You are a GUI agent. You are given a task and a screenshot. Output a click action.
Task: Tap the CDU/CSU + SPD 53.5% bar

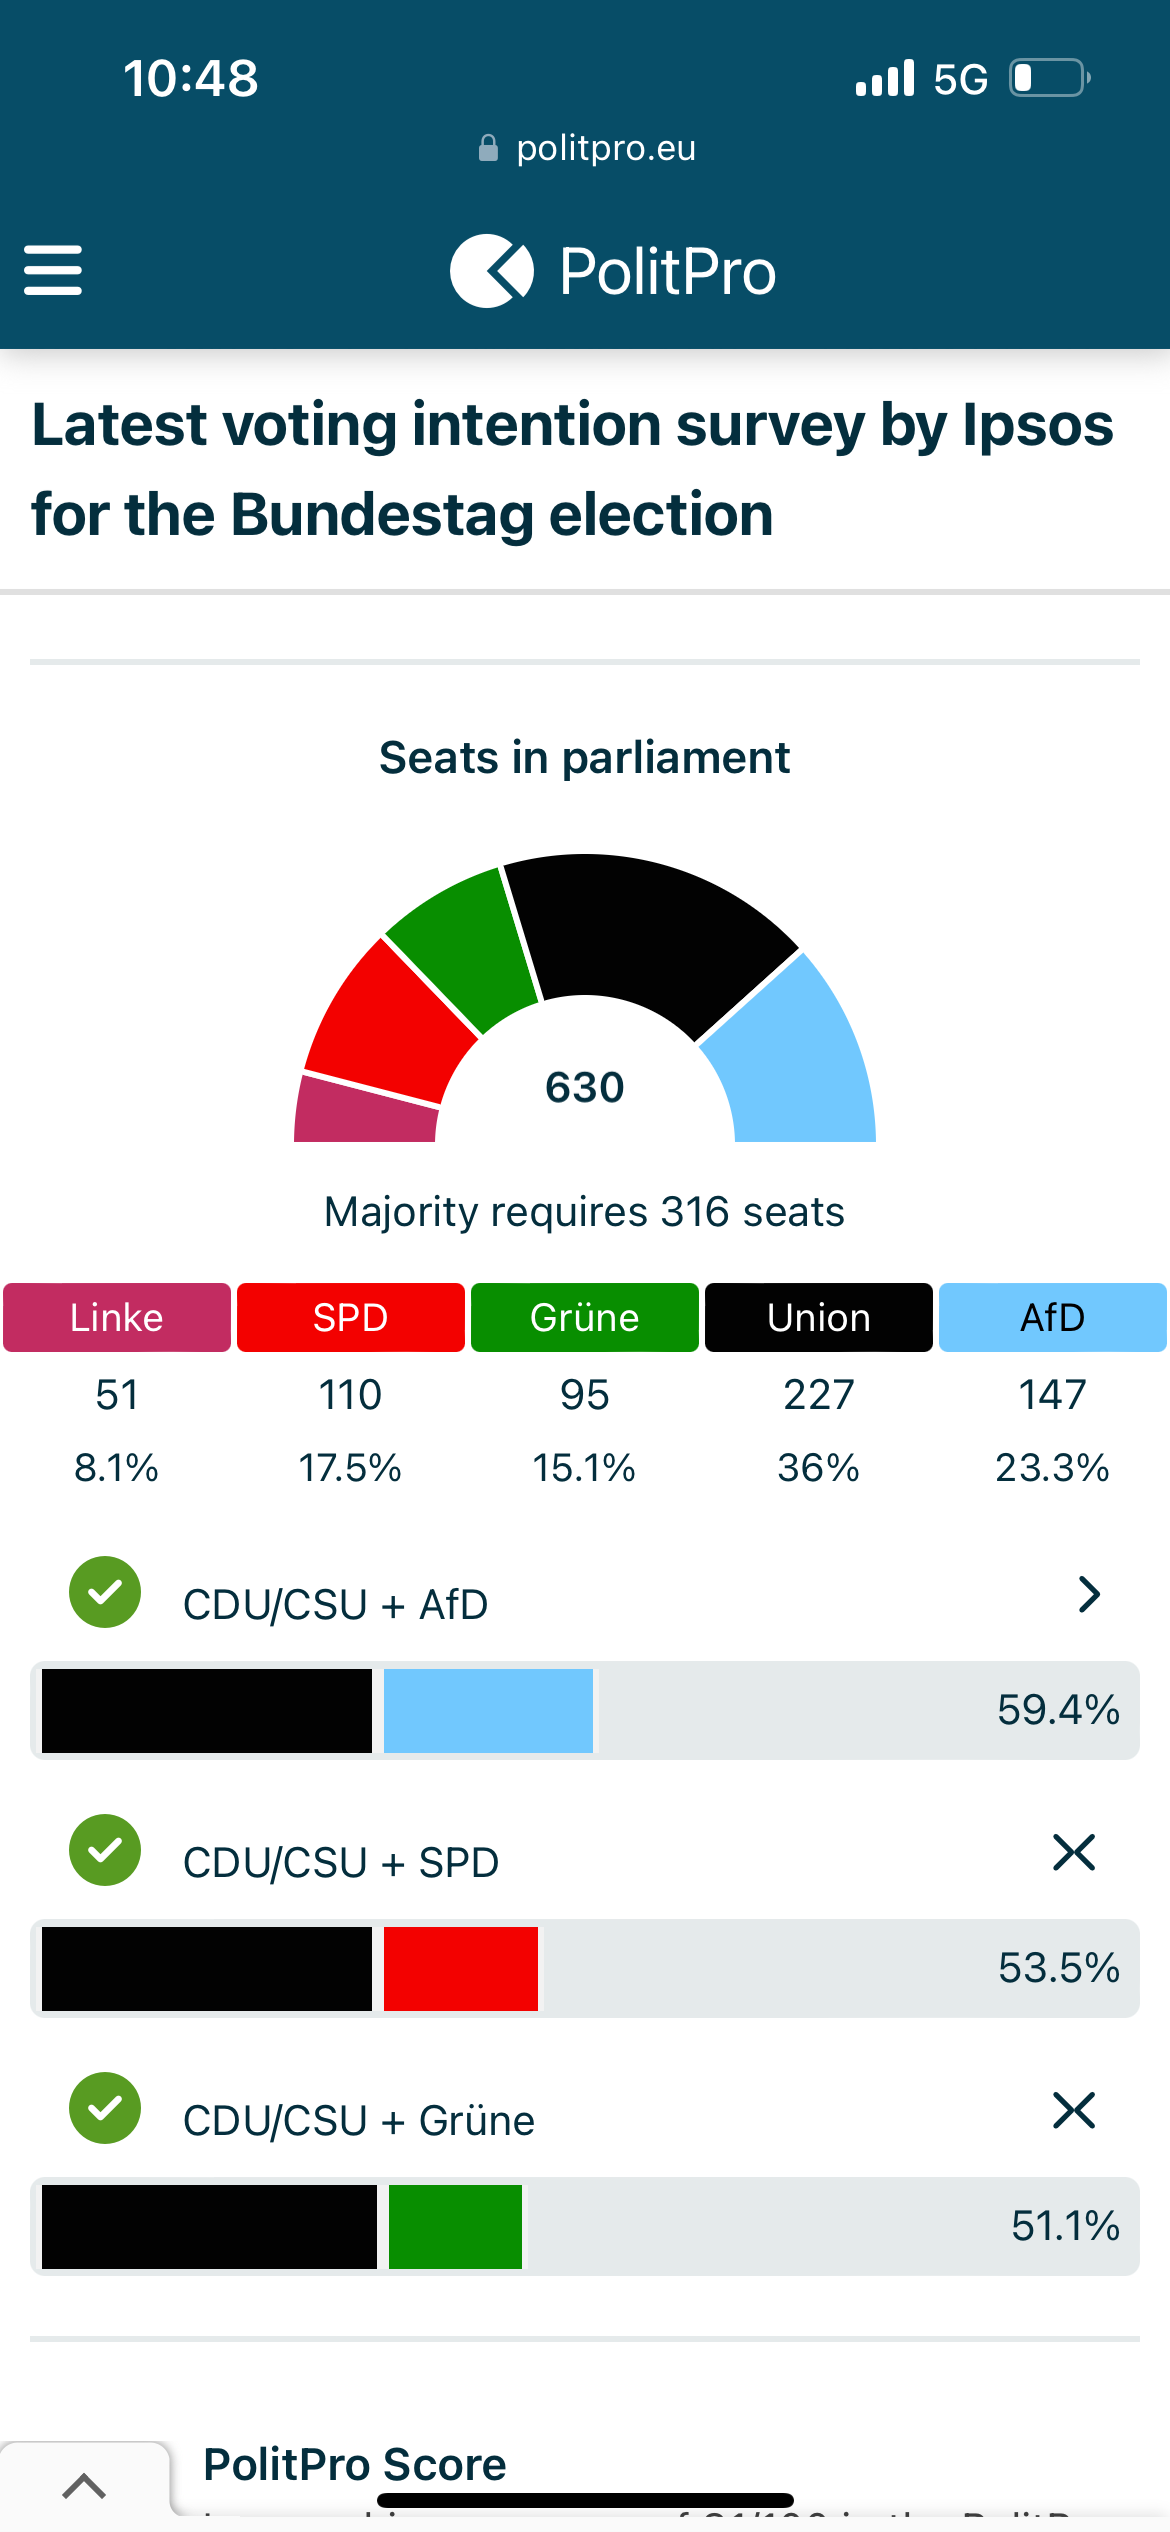pos(585,1968)
